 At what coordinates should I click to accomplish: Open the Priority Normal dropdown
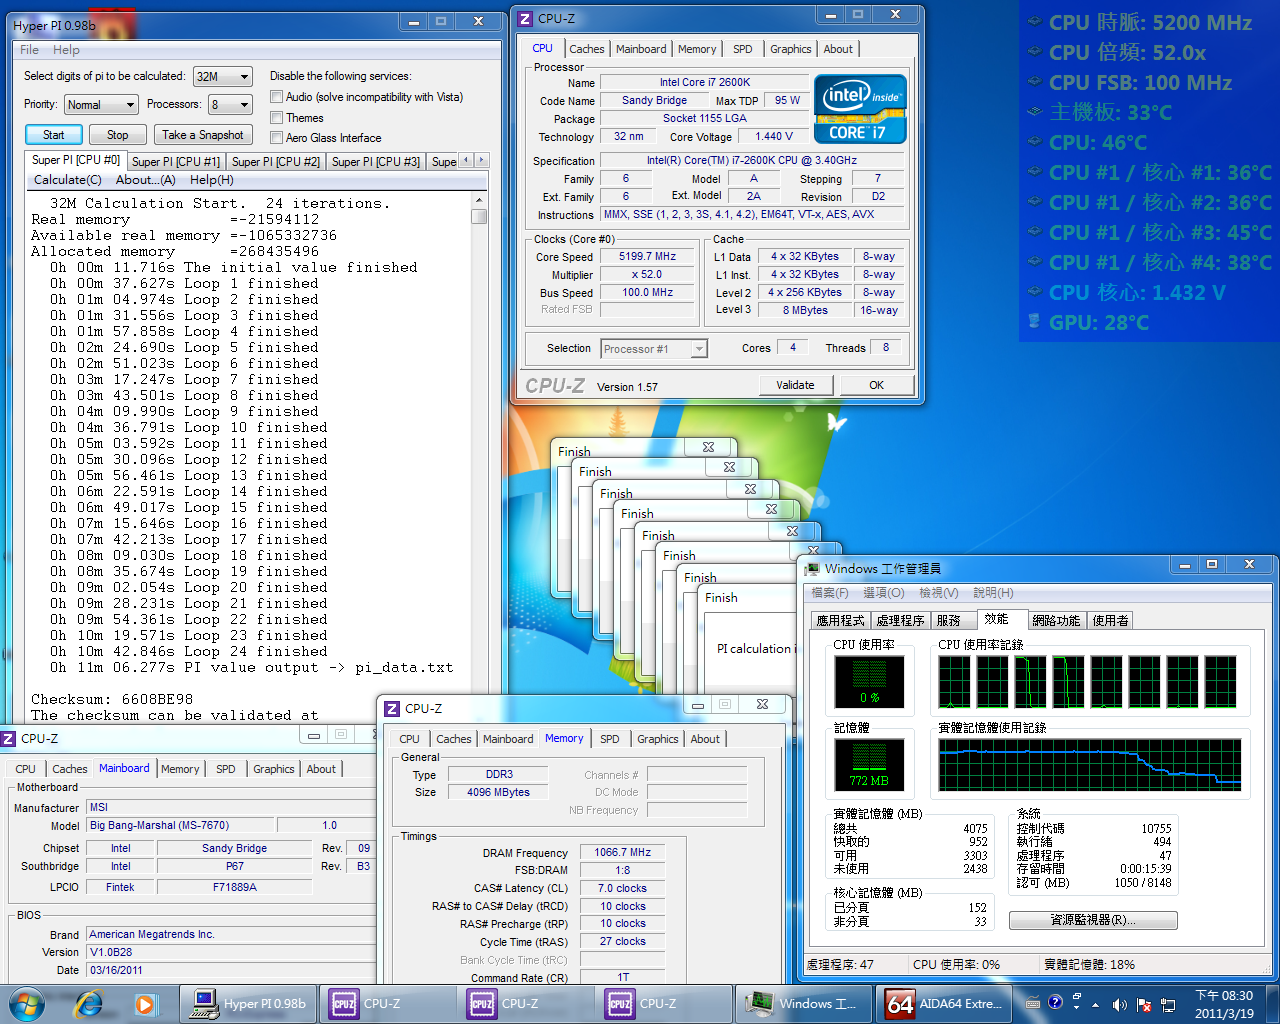[x=100, y=104]
